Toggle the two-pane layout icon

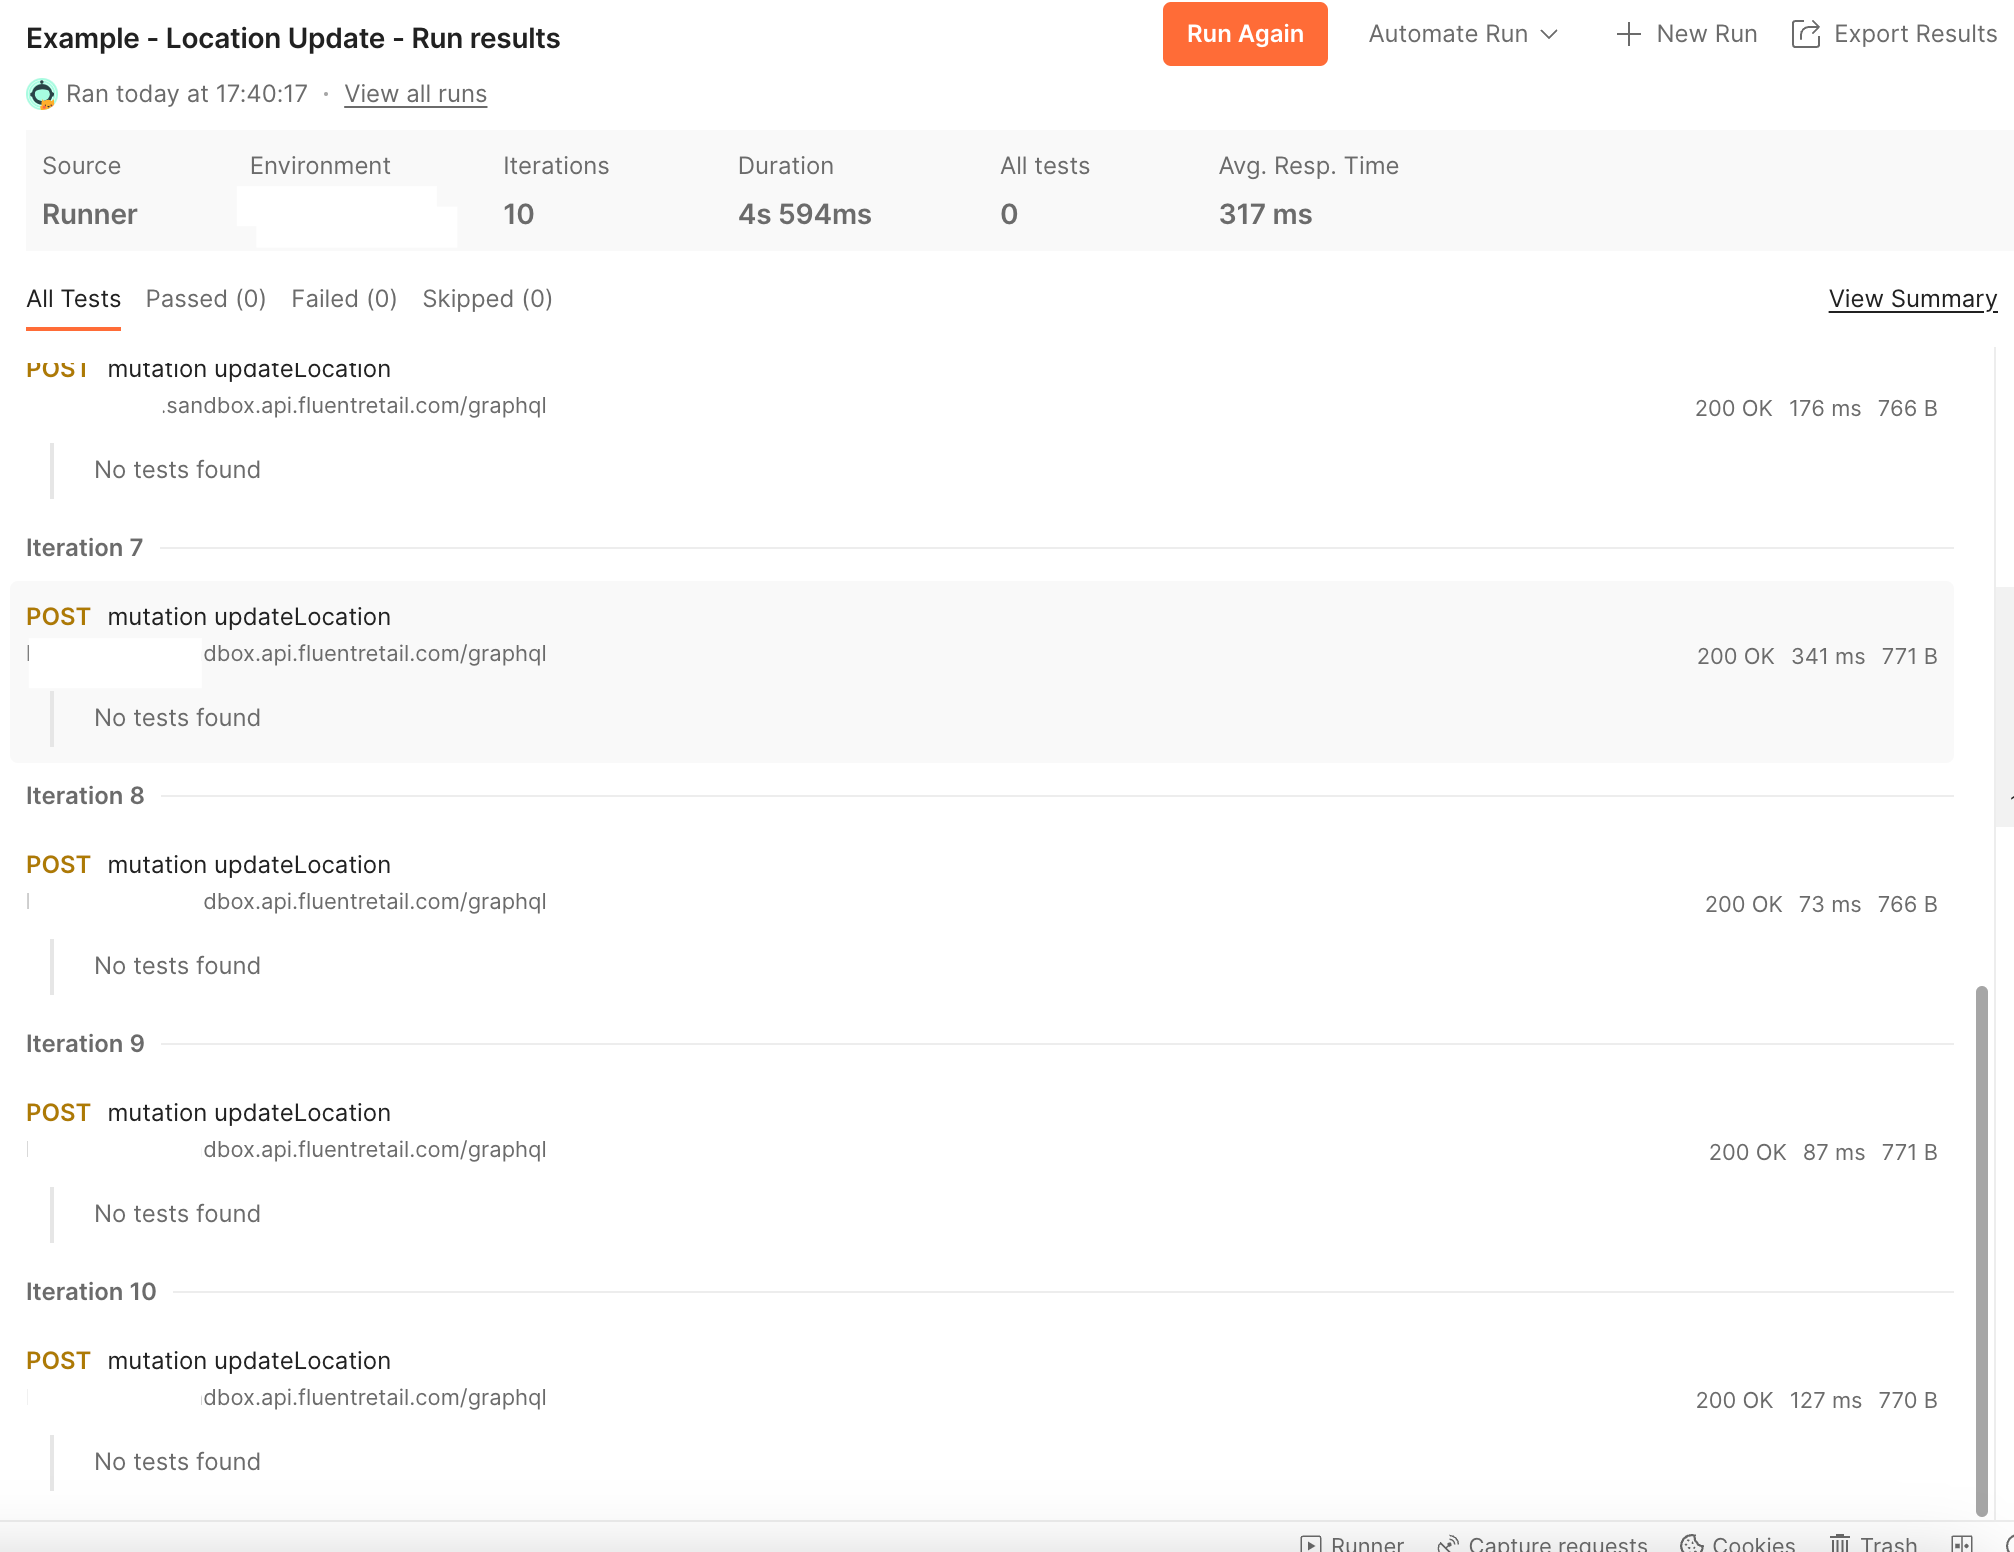pyautogui.click(x=1962, y=1543)
